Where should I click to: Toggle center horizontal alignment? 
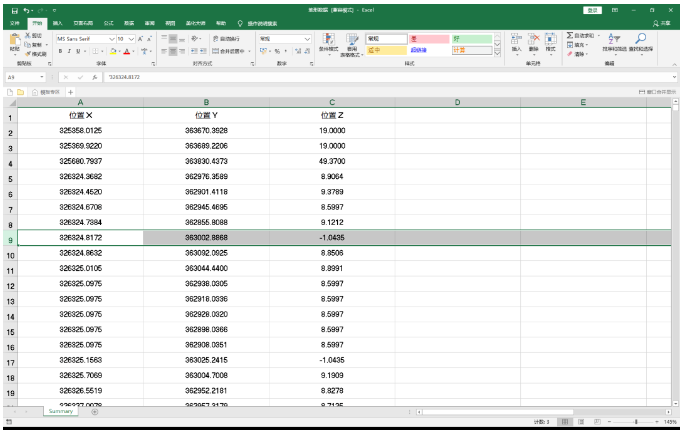point(173,51)
